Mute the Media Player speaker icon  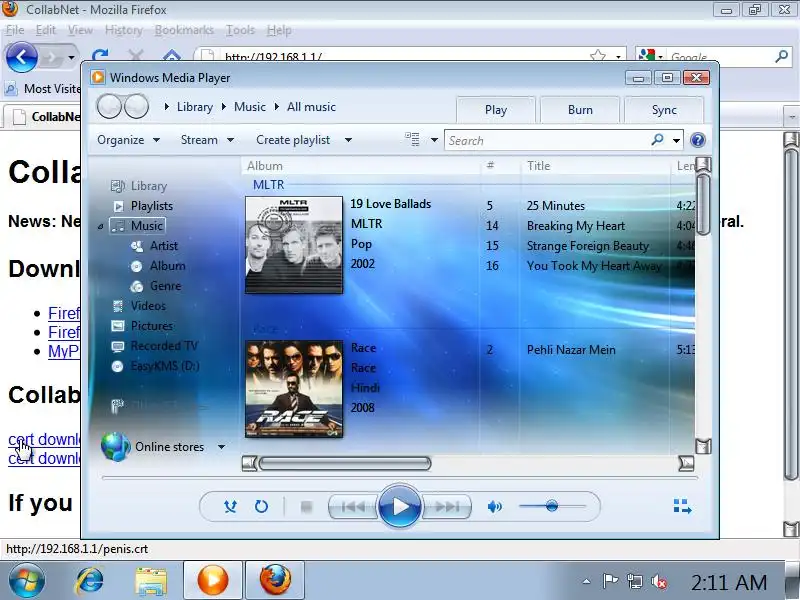pos(494,507)
